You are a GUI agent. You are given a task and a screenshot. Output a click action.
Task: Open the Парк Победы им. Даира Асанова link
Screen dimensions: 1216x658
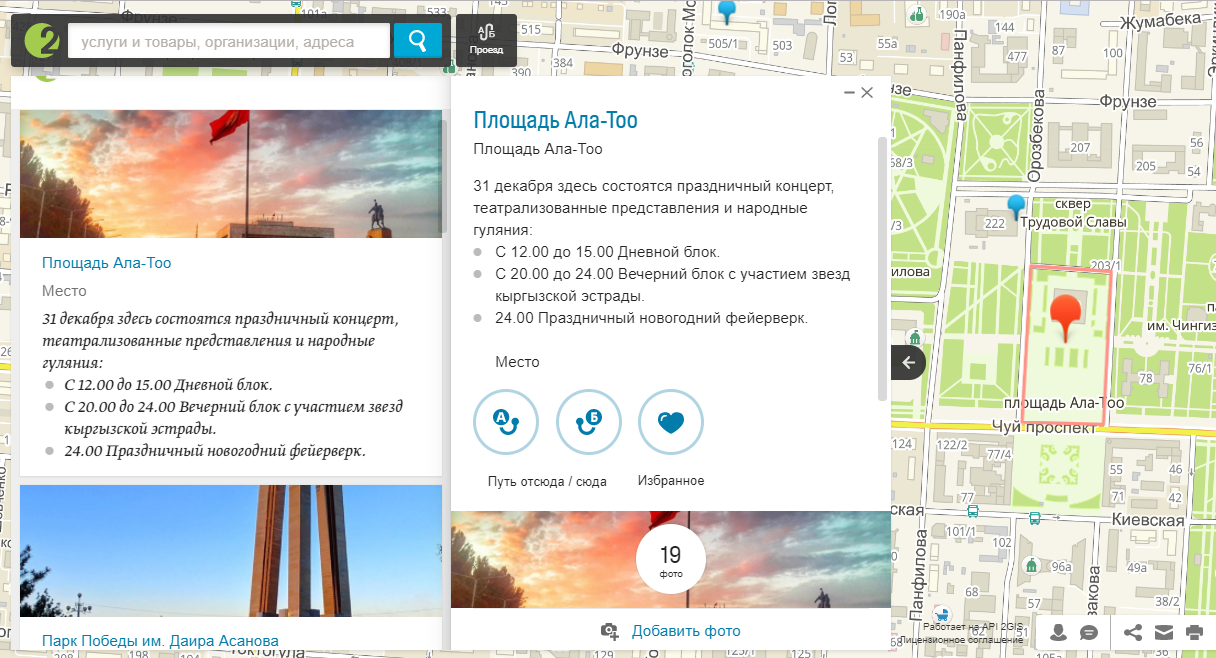160,640
